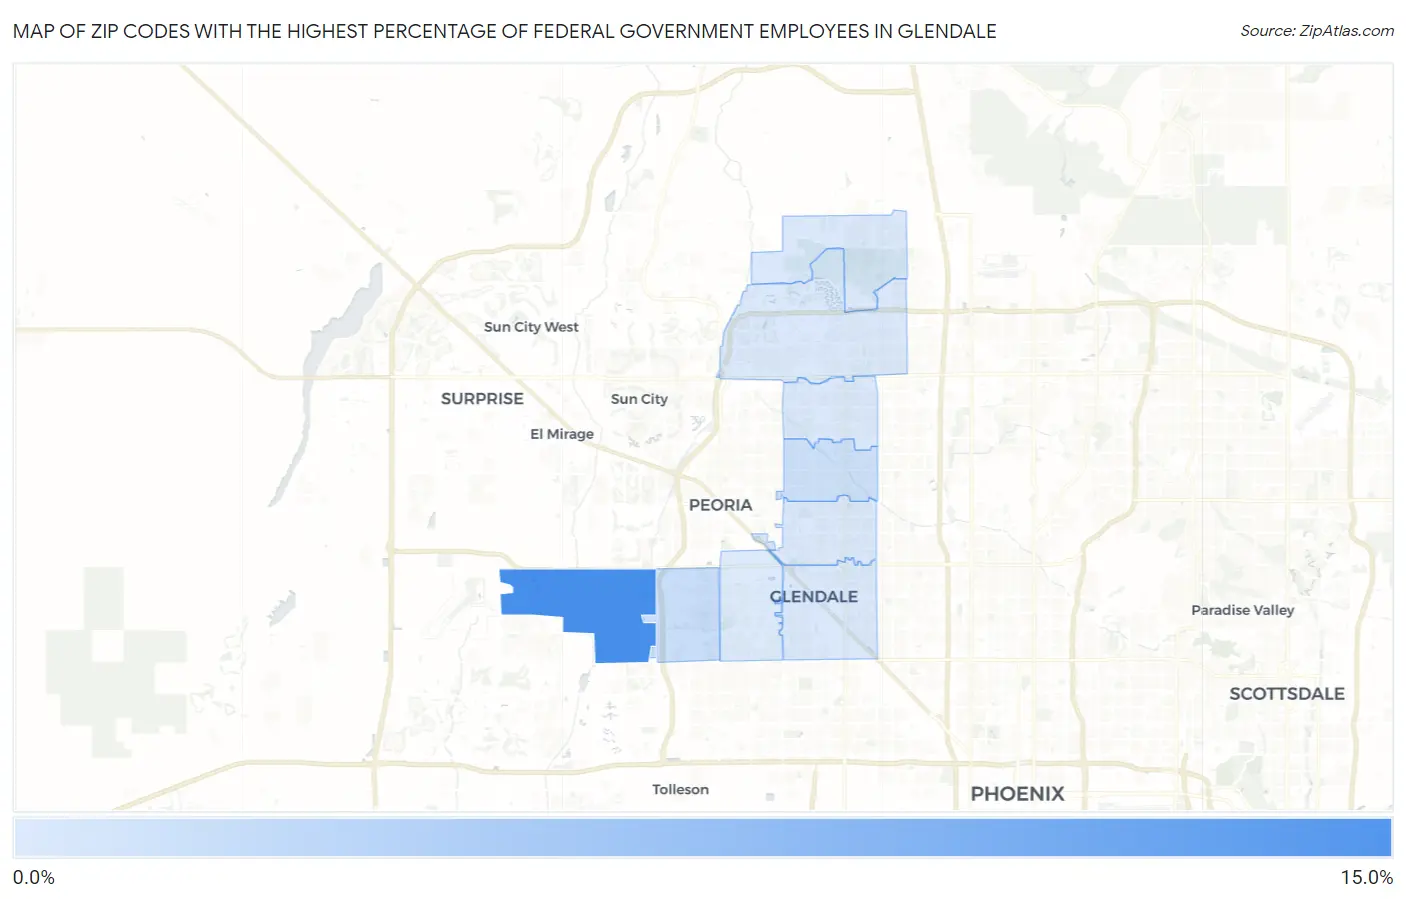Click the Sun City label
The height and width of the screenshot is (899, 1406).
[639, 398]
